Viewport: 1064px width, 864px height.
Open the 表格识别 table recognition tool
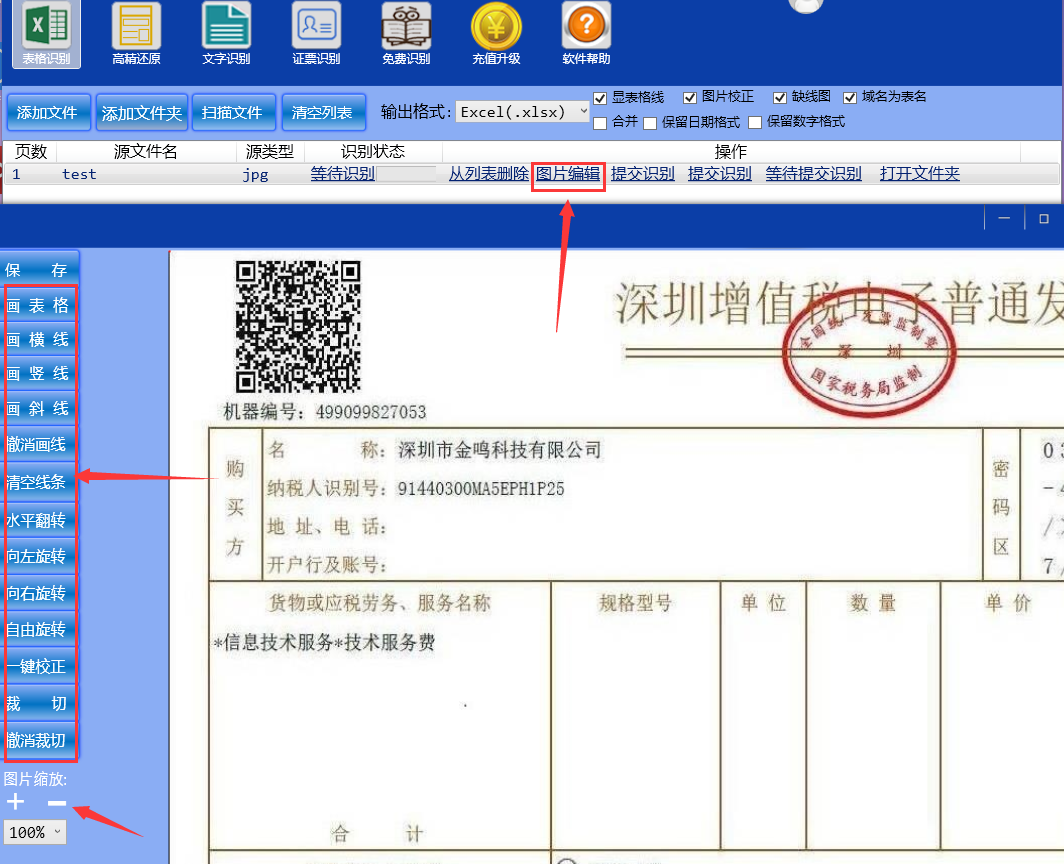pos(46,33)
